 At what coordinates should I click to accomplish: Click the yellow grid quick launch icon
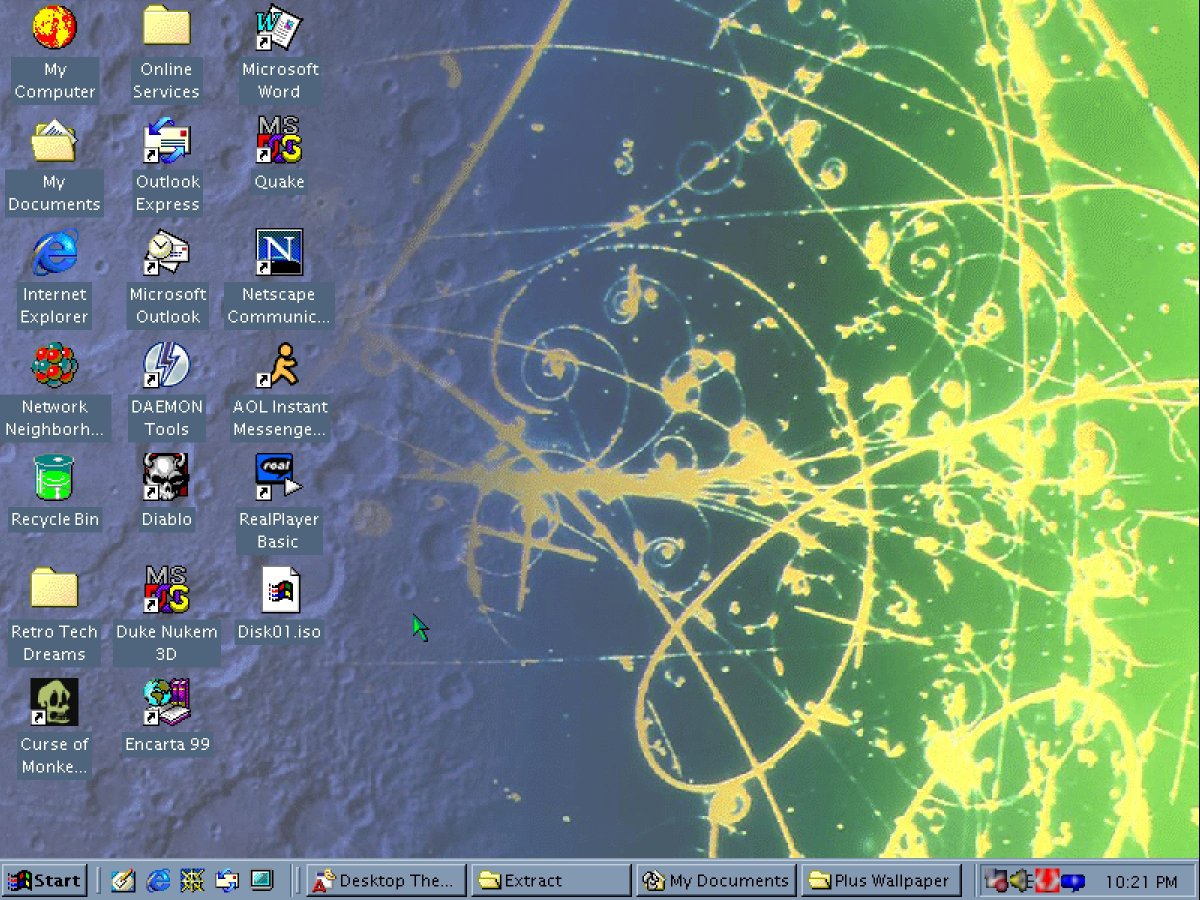pyautogui.click(x=192, y=881)
